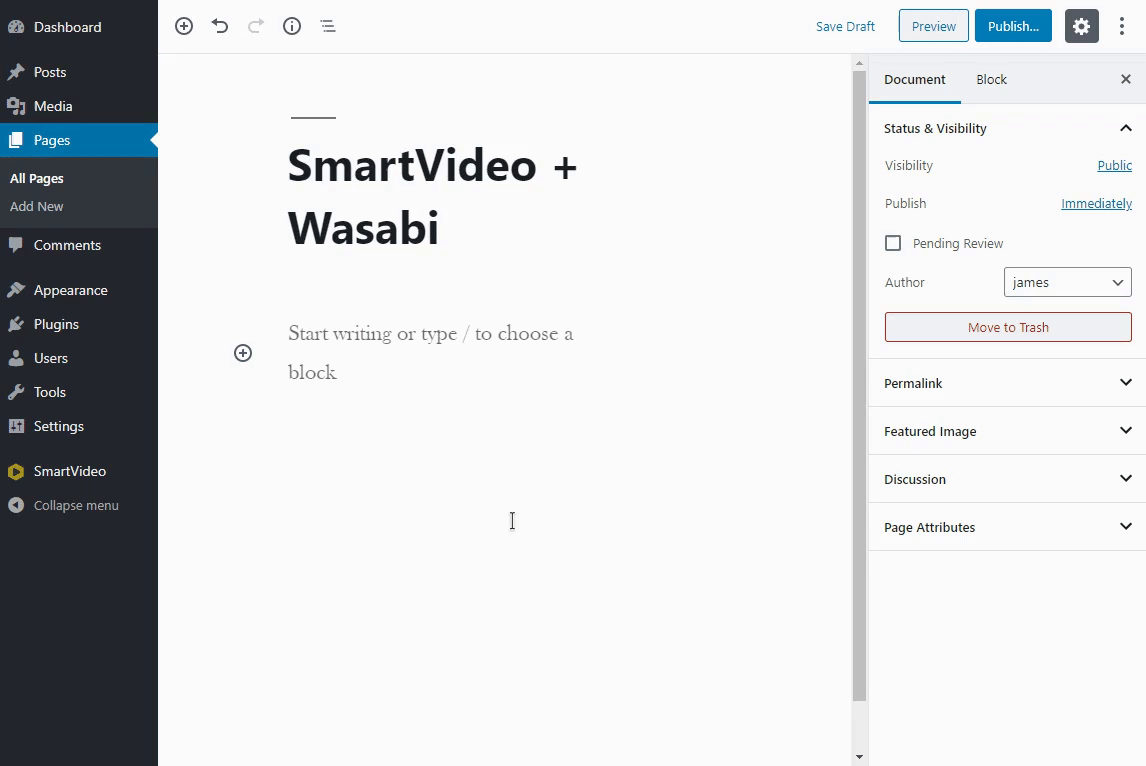Set publish date via Immediately link

(1096, 203)
